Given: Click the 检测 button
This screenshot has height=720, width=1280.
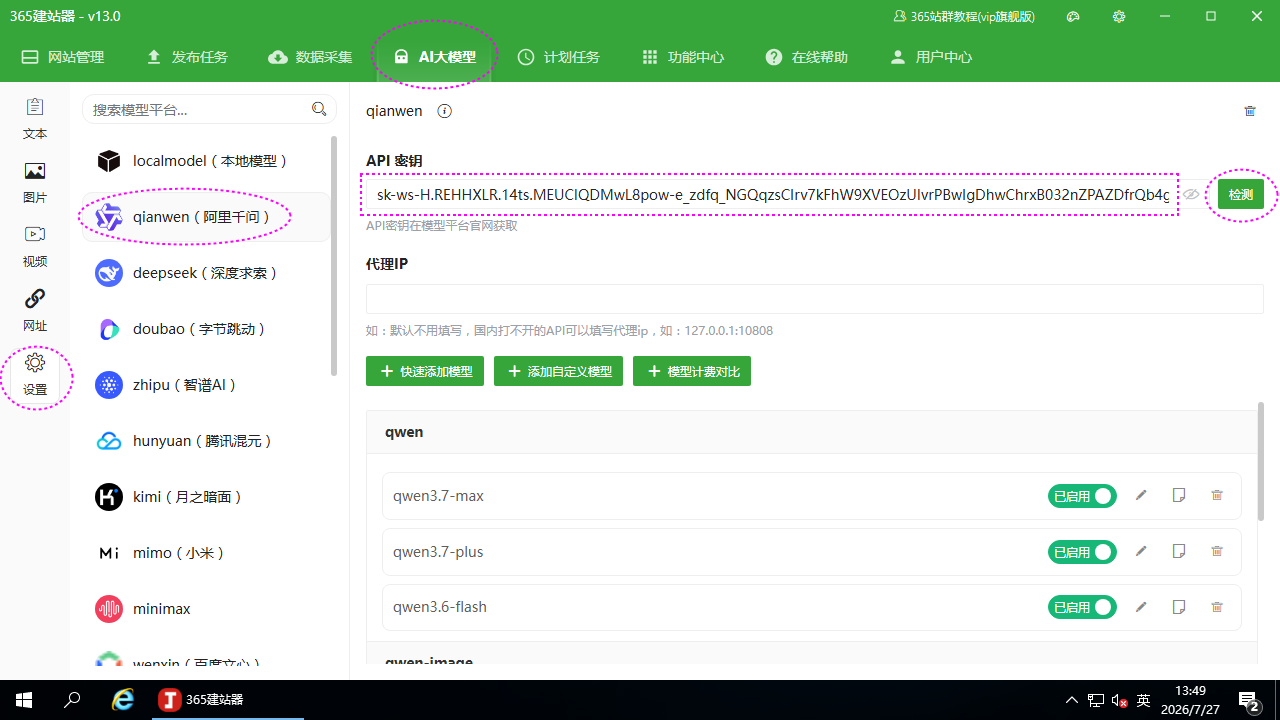Looking at the screenshot, I should tap(1241, 195).
